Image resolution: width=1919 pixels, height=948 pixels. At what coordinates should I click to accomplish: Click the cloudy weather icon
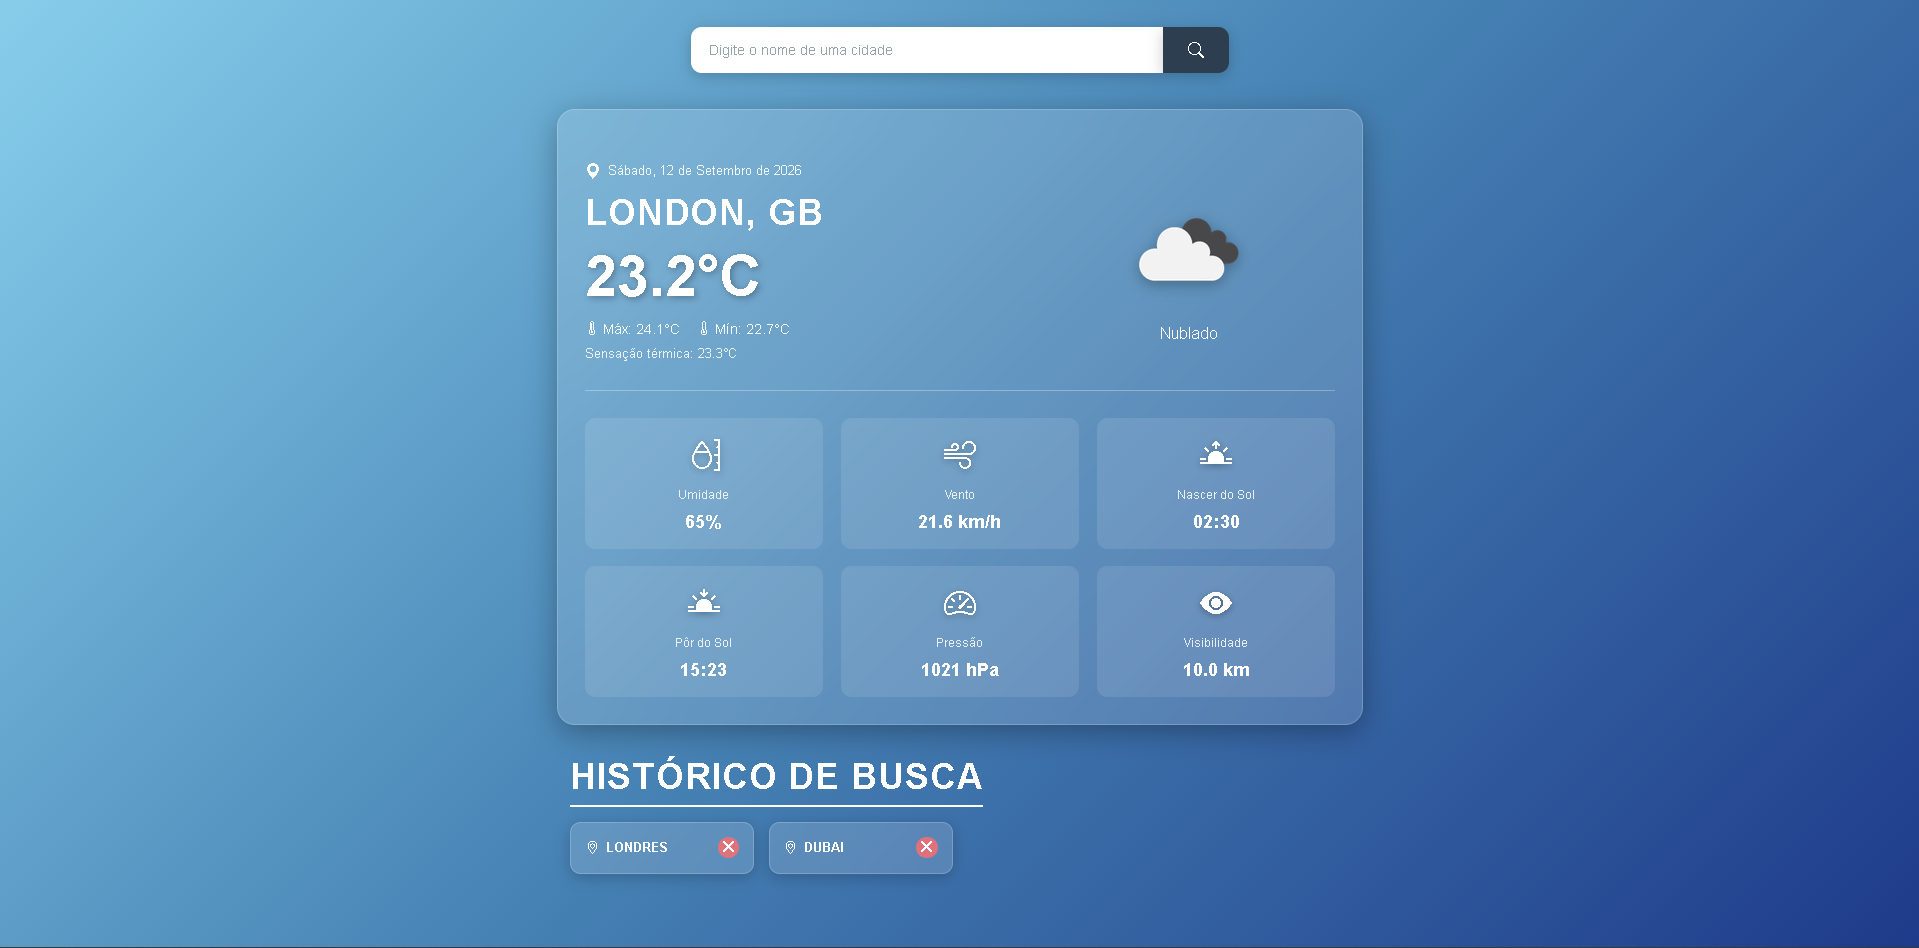1188,250
